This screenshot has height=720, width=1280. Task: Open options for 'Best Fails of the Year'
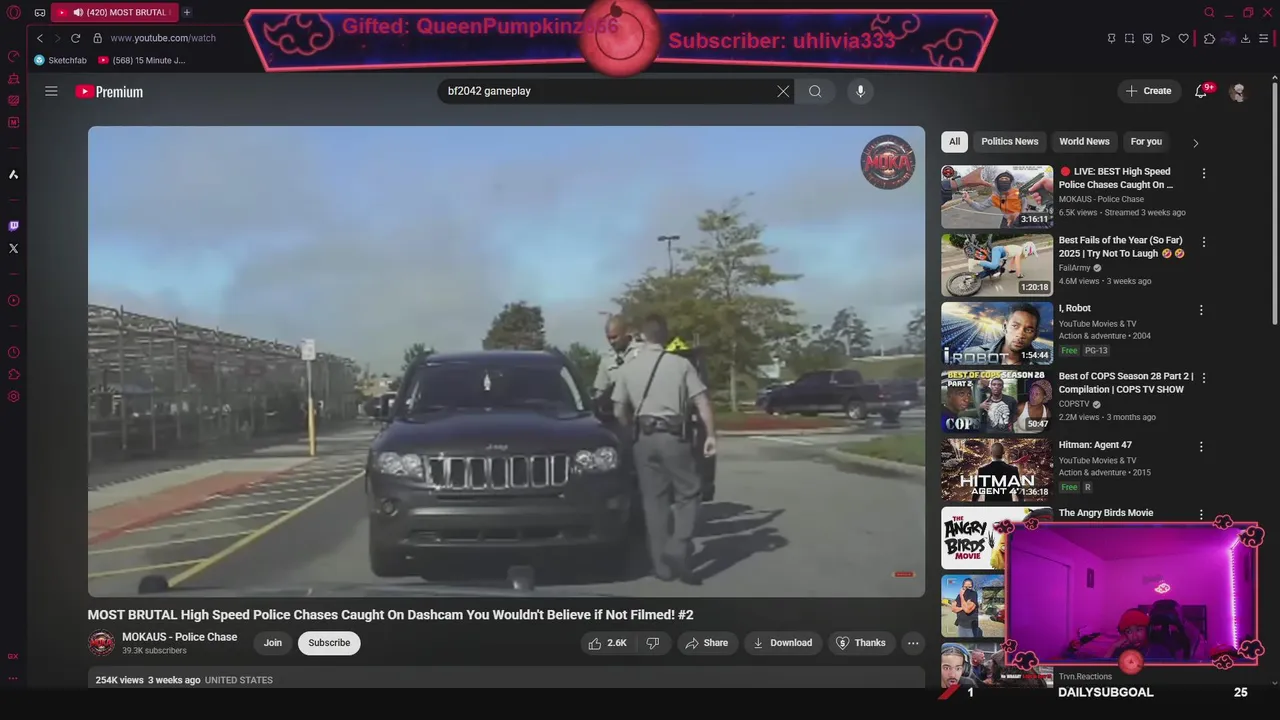[1203, 242]
